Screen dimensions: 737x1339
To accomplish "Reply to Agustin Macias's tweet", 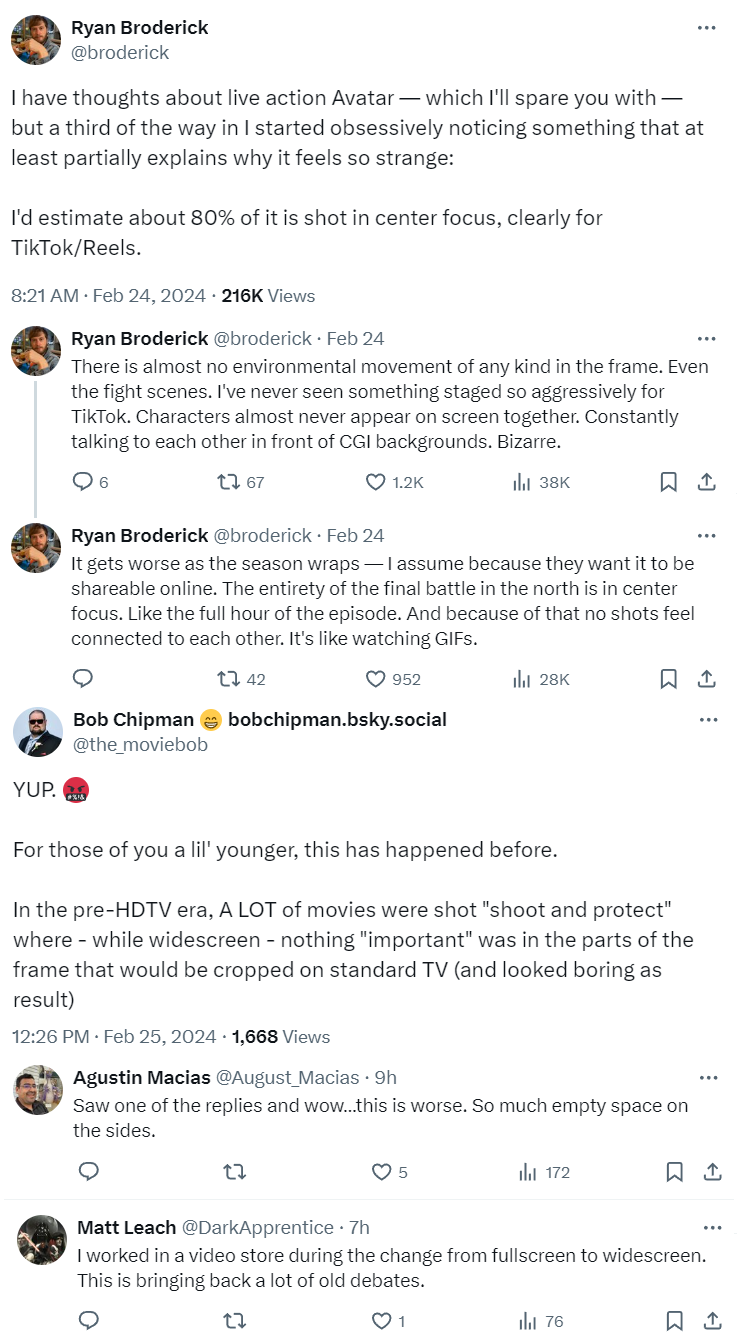I will 88,1171.
